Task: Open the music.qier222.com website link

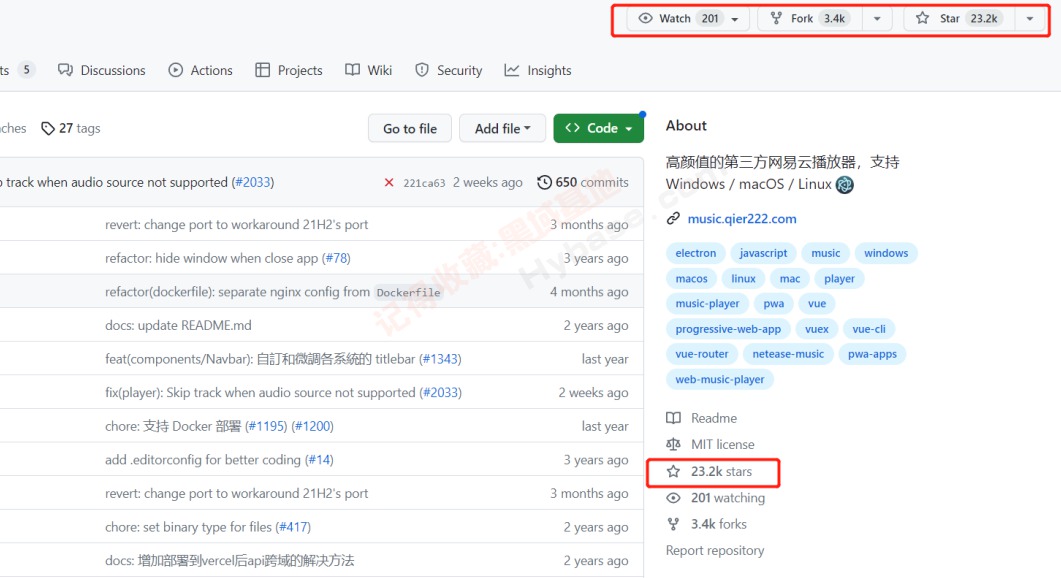Action: (x=742, y=219)
